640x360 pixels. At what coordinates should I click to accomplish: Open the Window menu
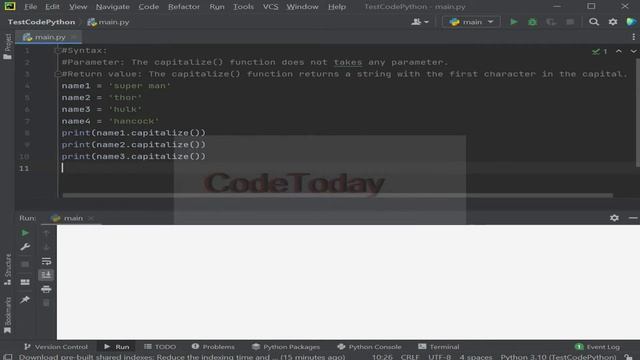pos(302,7)
